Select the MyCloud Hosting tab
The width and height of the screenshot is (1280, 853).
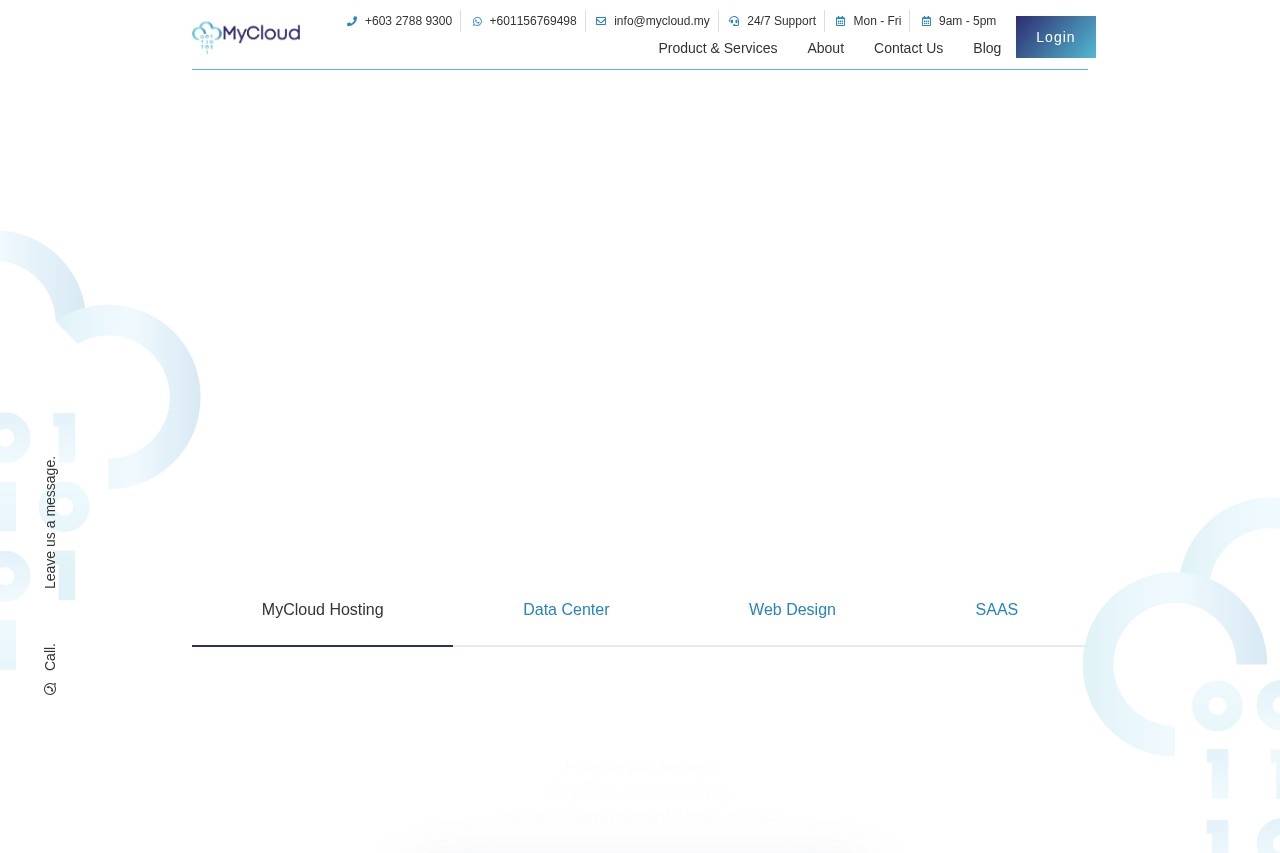pyautogui.click(x=322, y=610)
